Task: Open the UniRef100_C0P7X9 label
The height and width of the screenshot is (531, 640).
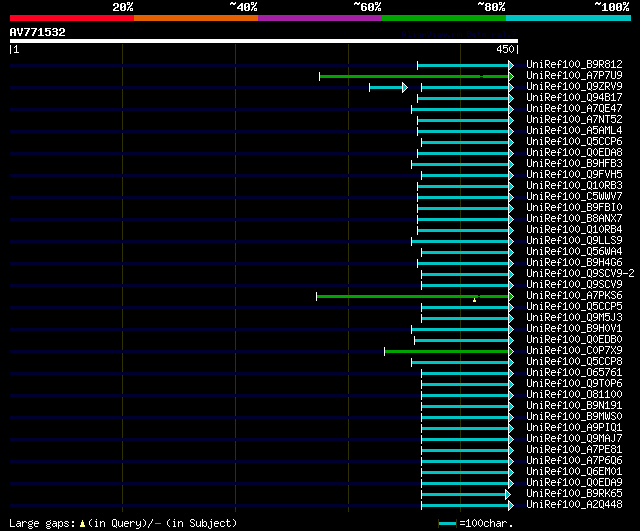Action: tap(574, 351)
